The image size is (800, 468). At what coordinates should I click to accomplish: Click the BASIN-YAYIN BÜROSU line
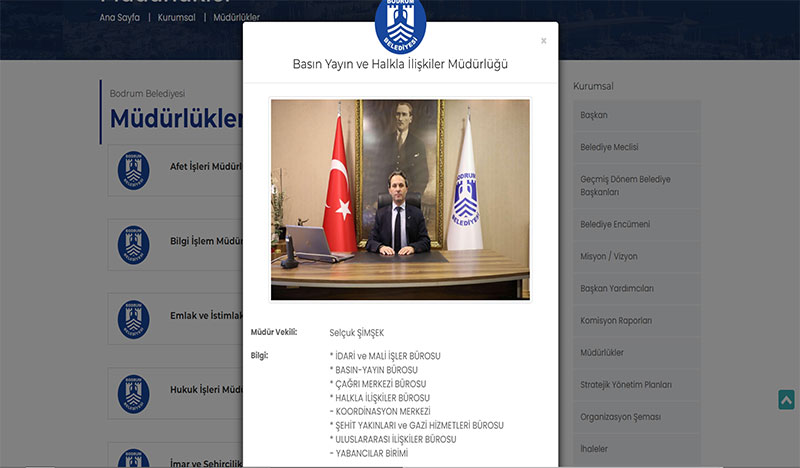[373, 370]
